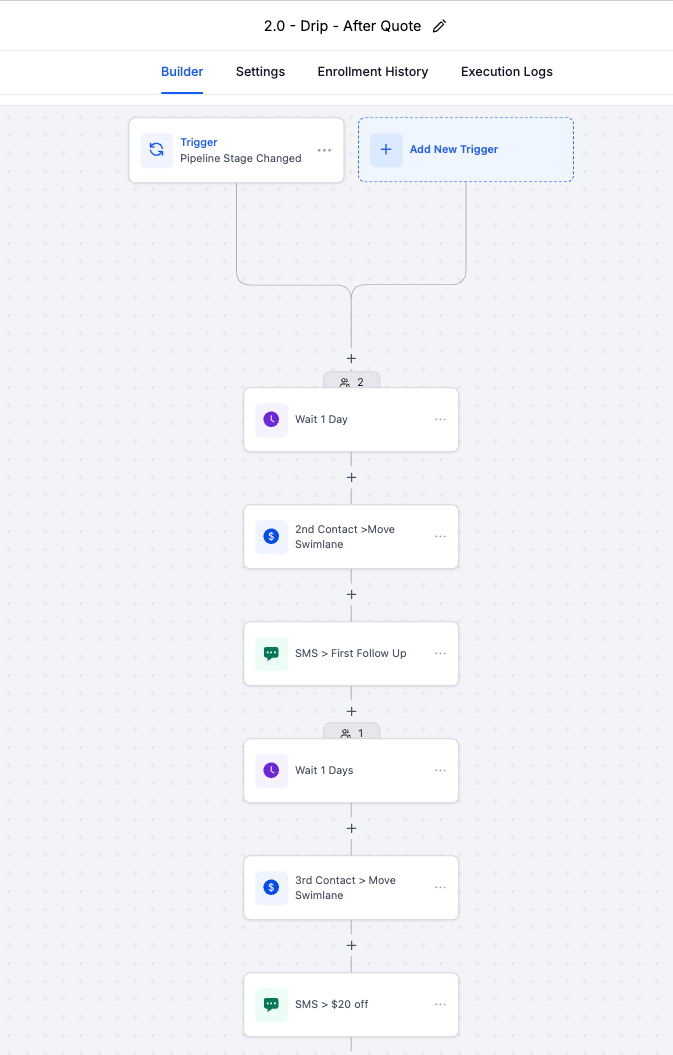Screen dimensions: 673x1055
Task: Click the chat icon on SMS First Follow Up
Action: (x=271, y=654)
